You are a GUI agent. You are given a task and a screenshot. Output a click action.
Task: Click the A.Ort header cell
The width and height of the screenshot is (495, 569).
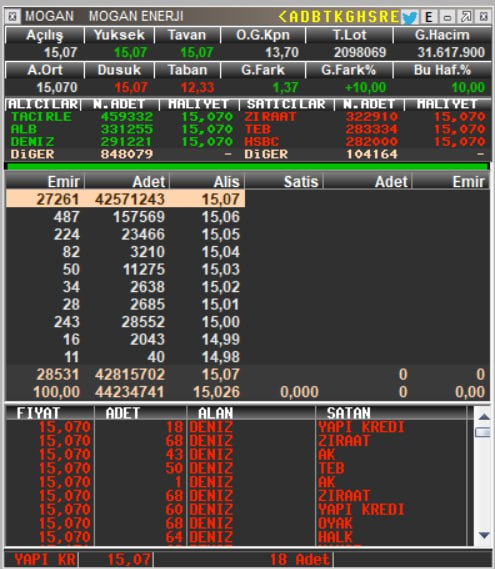(x=45, y=70)
